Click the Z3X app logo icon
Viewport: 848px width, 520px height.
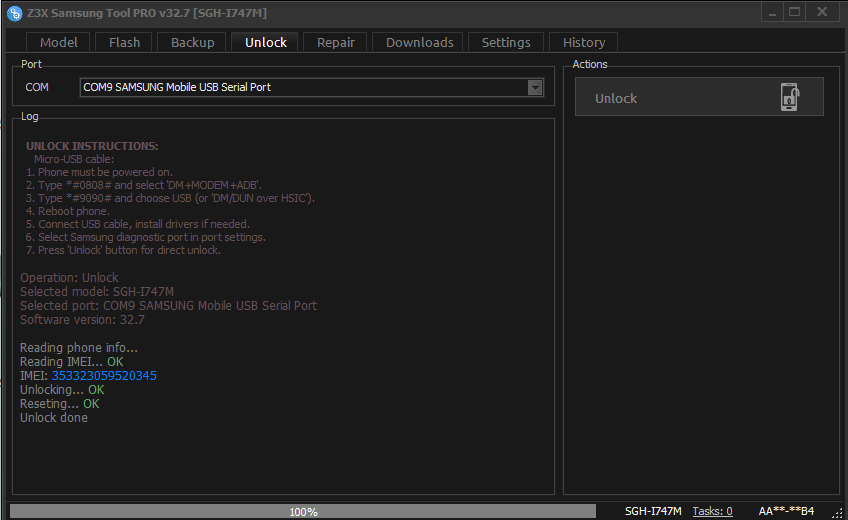pyautogui.click(x=15, y=14)
